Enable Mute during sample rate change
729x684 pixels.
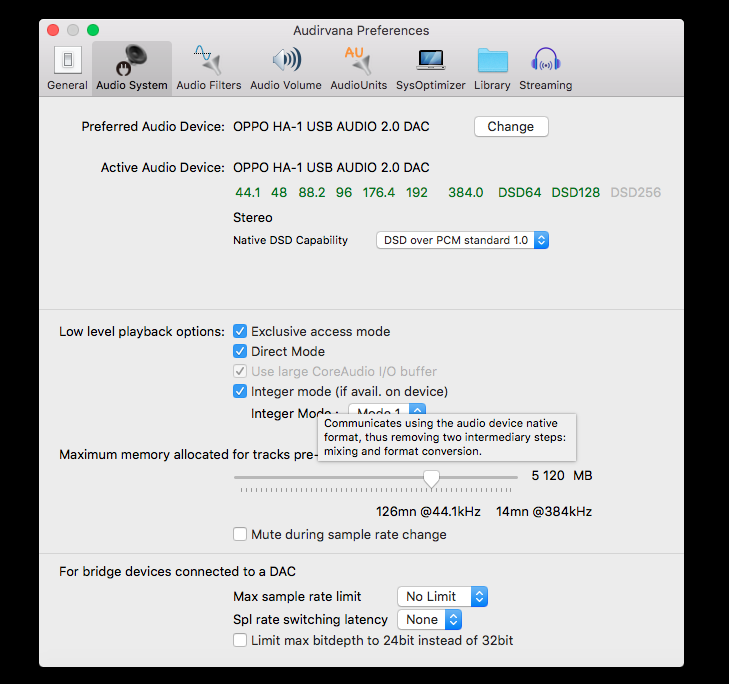coord(240,534)
